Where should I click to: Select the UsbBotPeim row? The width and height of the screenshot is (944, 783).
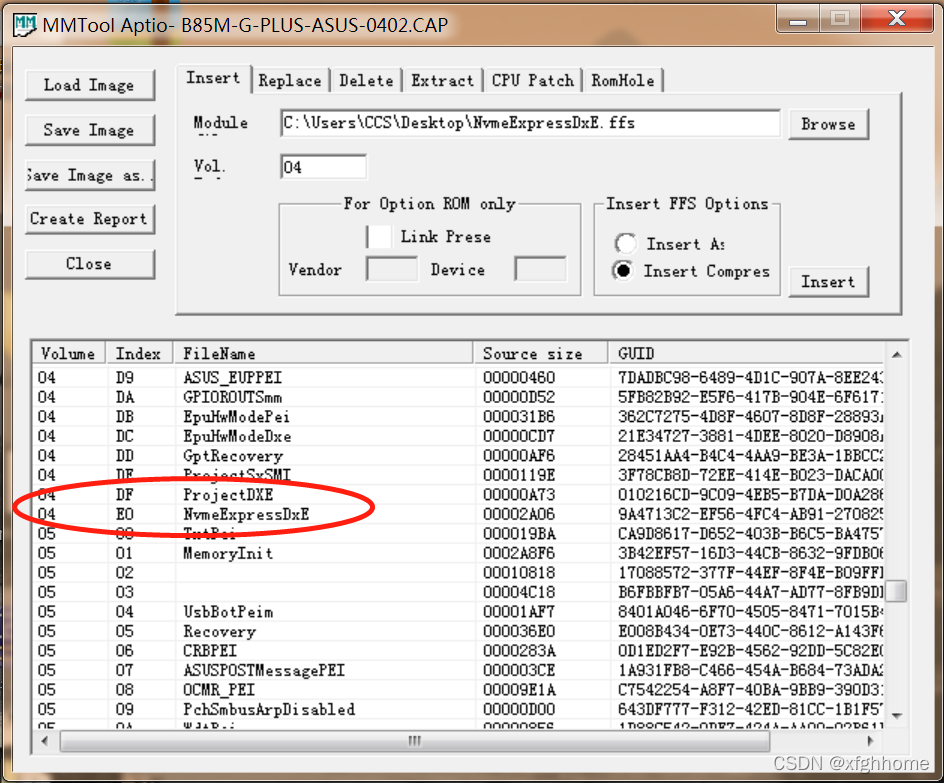click(458, 611)
